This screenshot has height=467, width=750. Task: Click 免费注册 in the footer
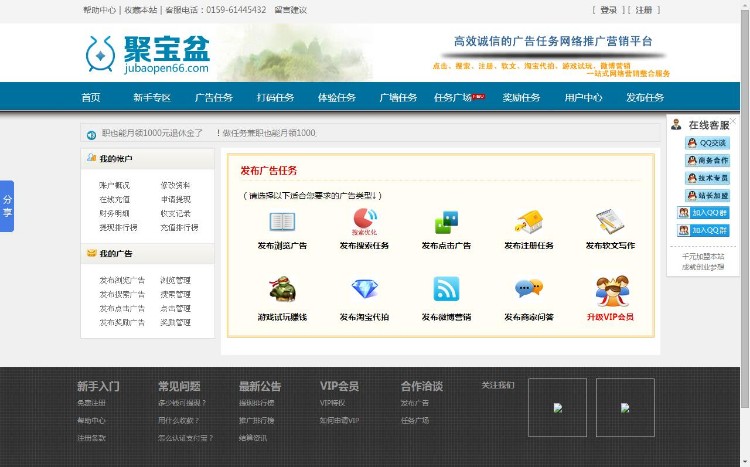click(x=91, y=403)
